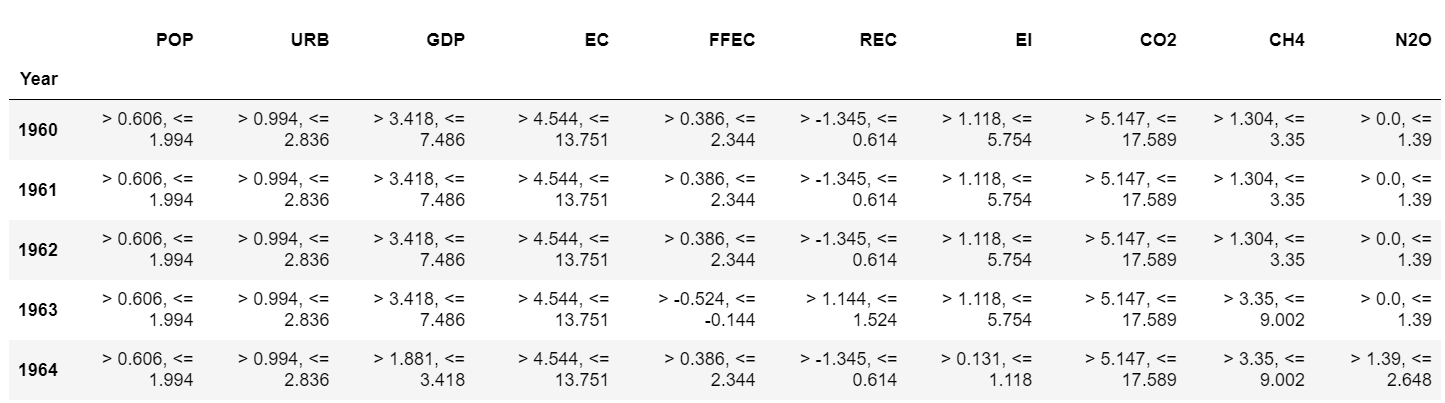This screenshot has width=1445, height=403.
Task: Click the EI column header
Action: 1022,40
